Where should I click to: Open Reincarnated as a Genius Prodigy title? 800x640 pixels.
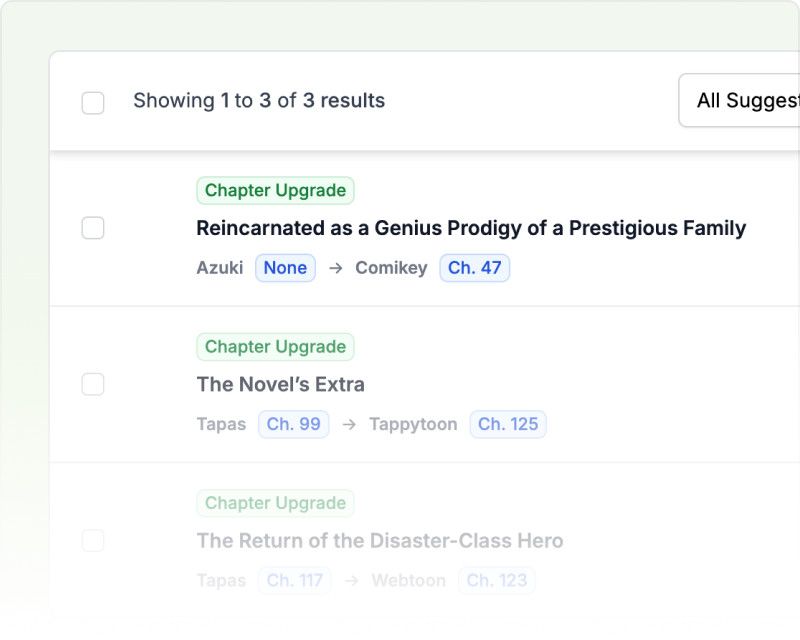[471, 228]
